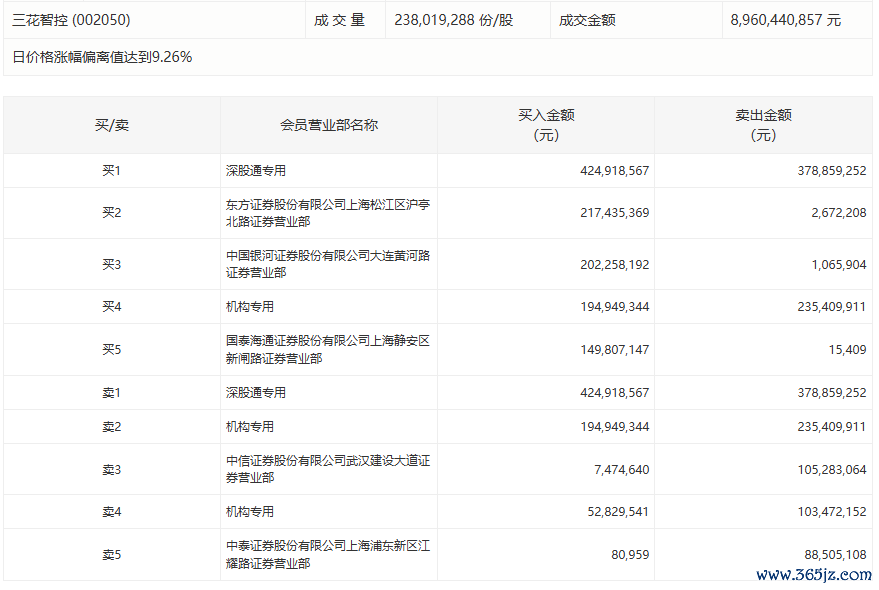Click the 机构专用 name in the 卖4 row
879x590 pixels.
pos(250,512)
